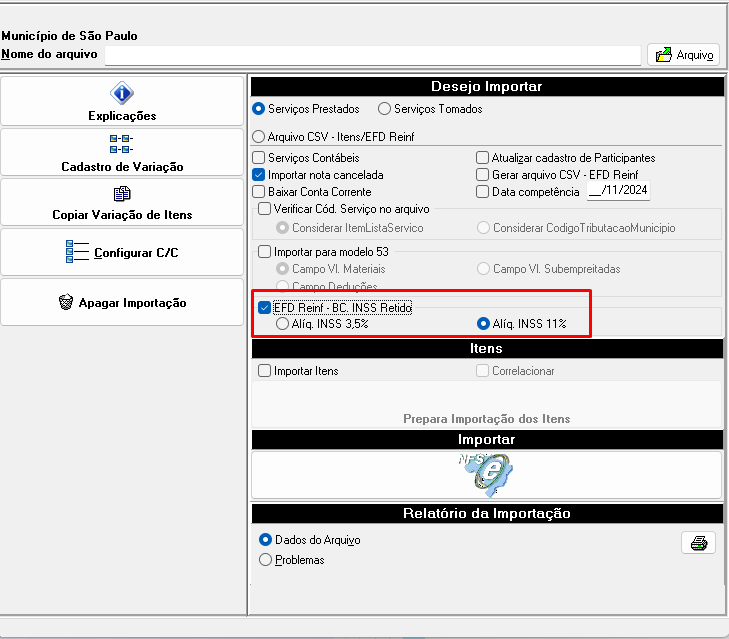This screenshot has width=729, height=639.
Task: Check Atualizar cadastro de Participantes
Action: 565,158
